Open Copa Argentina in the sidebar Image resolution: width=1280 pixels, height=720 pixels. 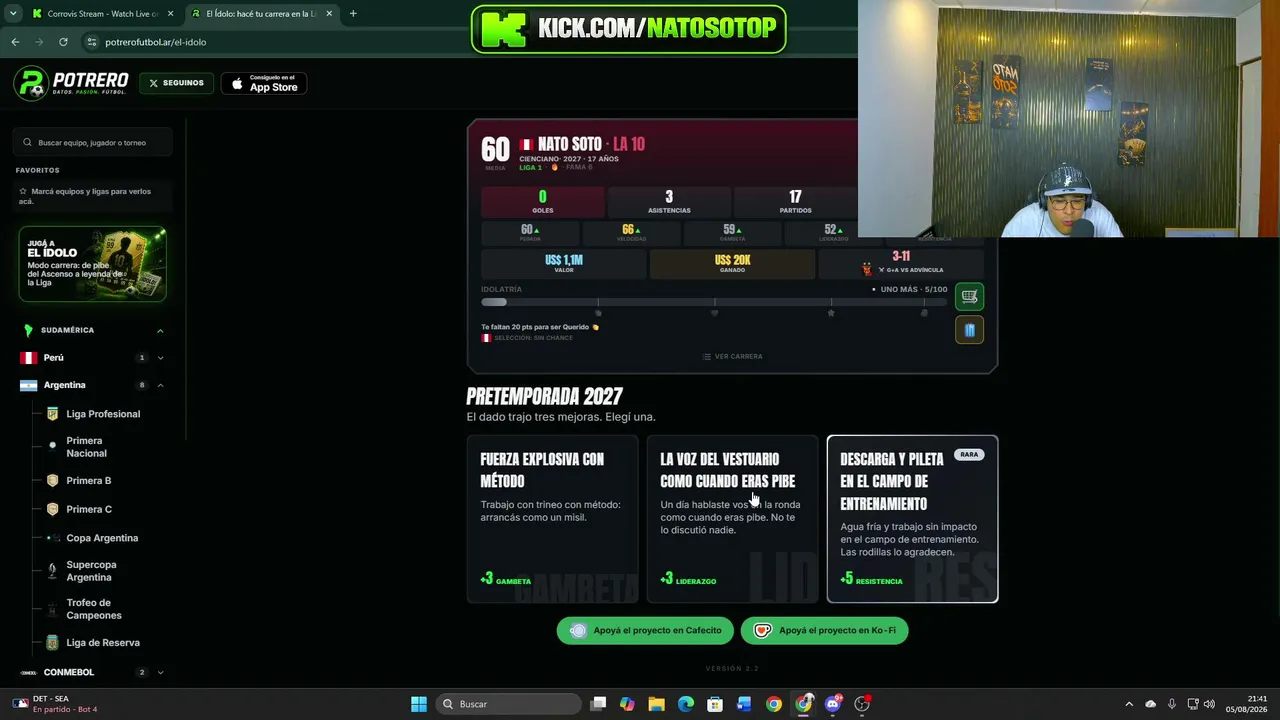point(102,538)
